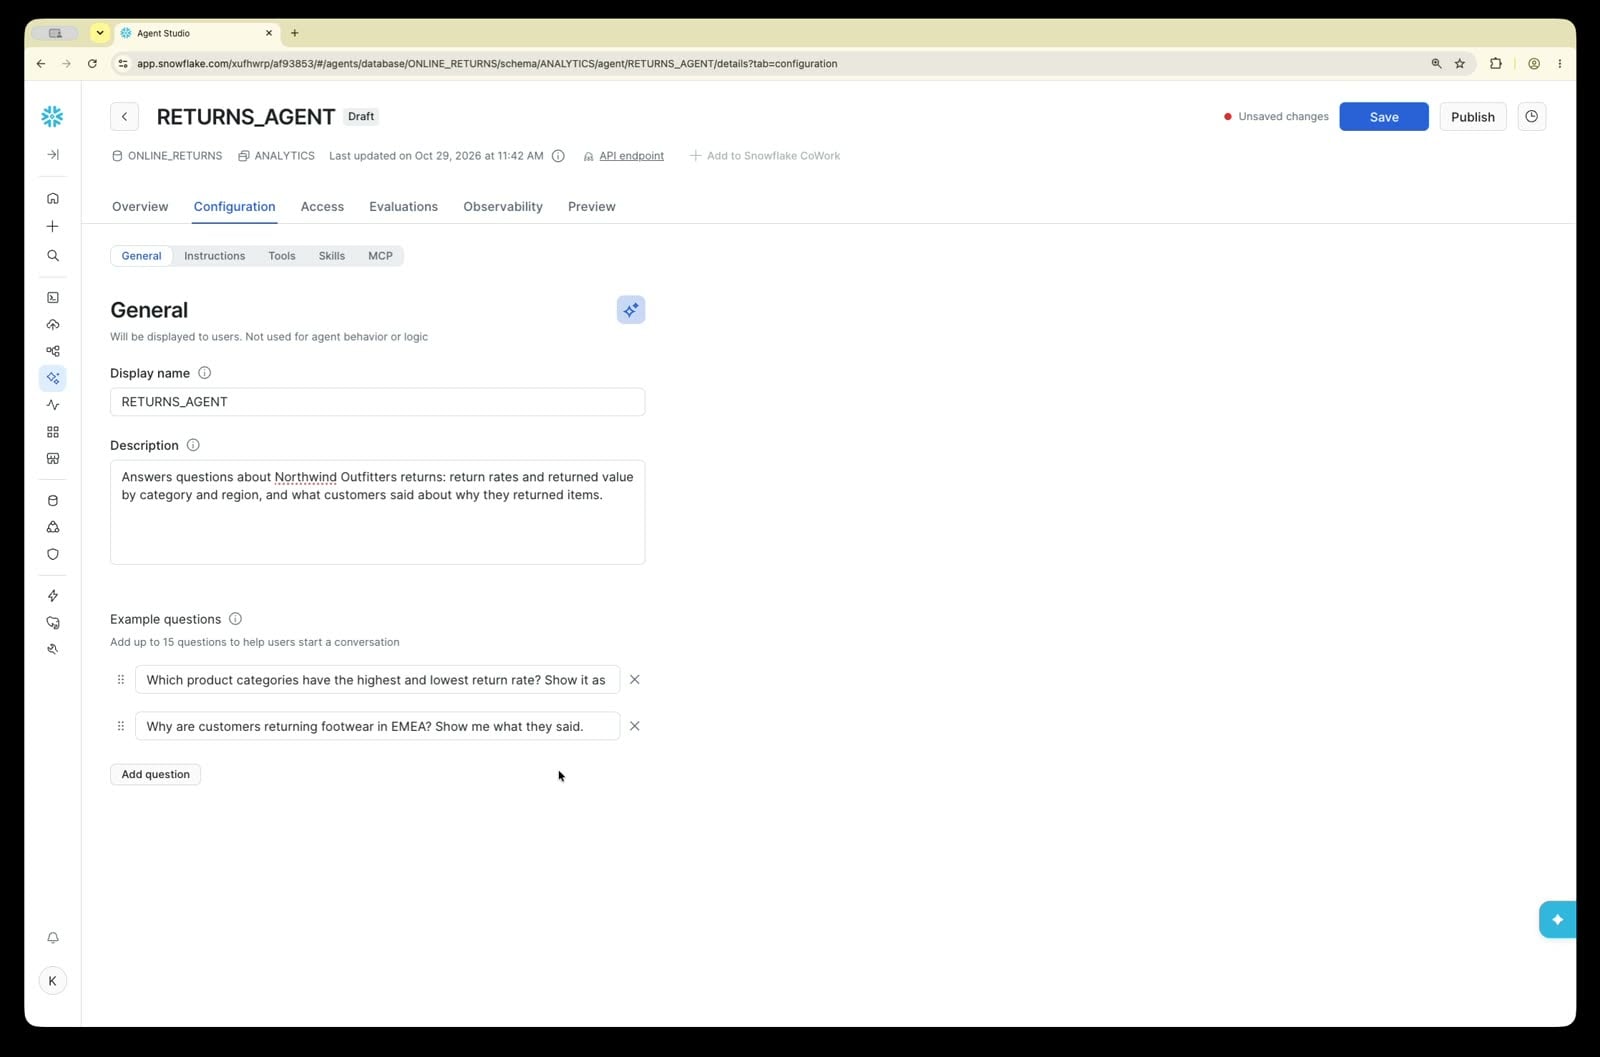Switch to the Overview tab
Screen dimensions: 1600x1057
click(x=140, y=207)
